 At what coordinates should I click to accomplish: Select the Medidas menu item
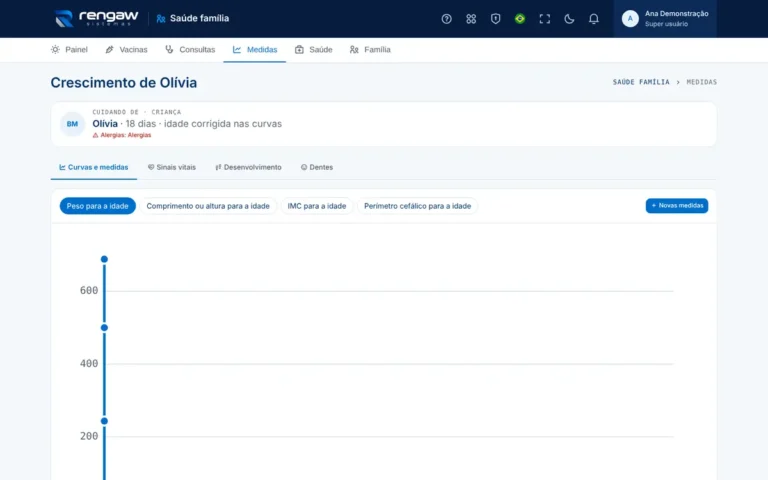pos(255,49)
